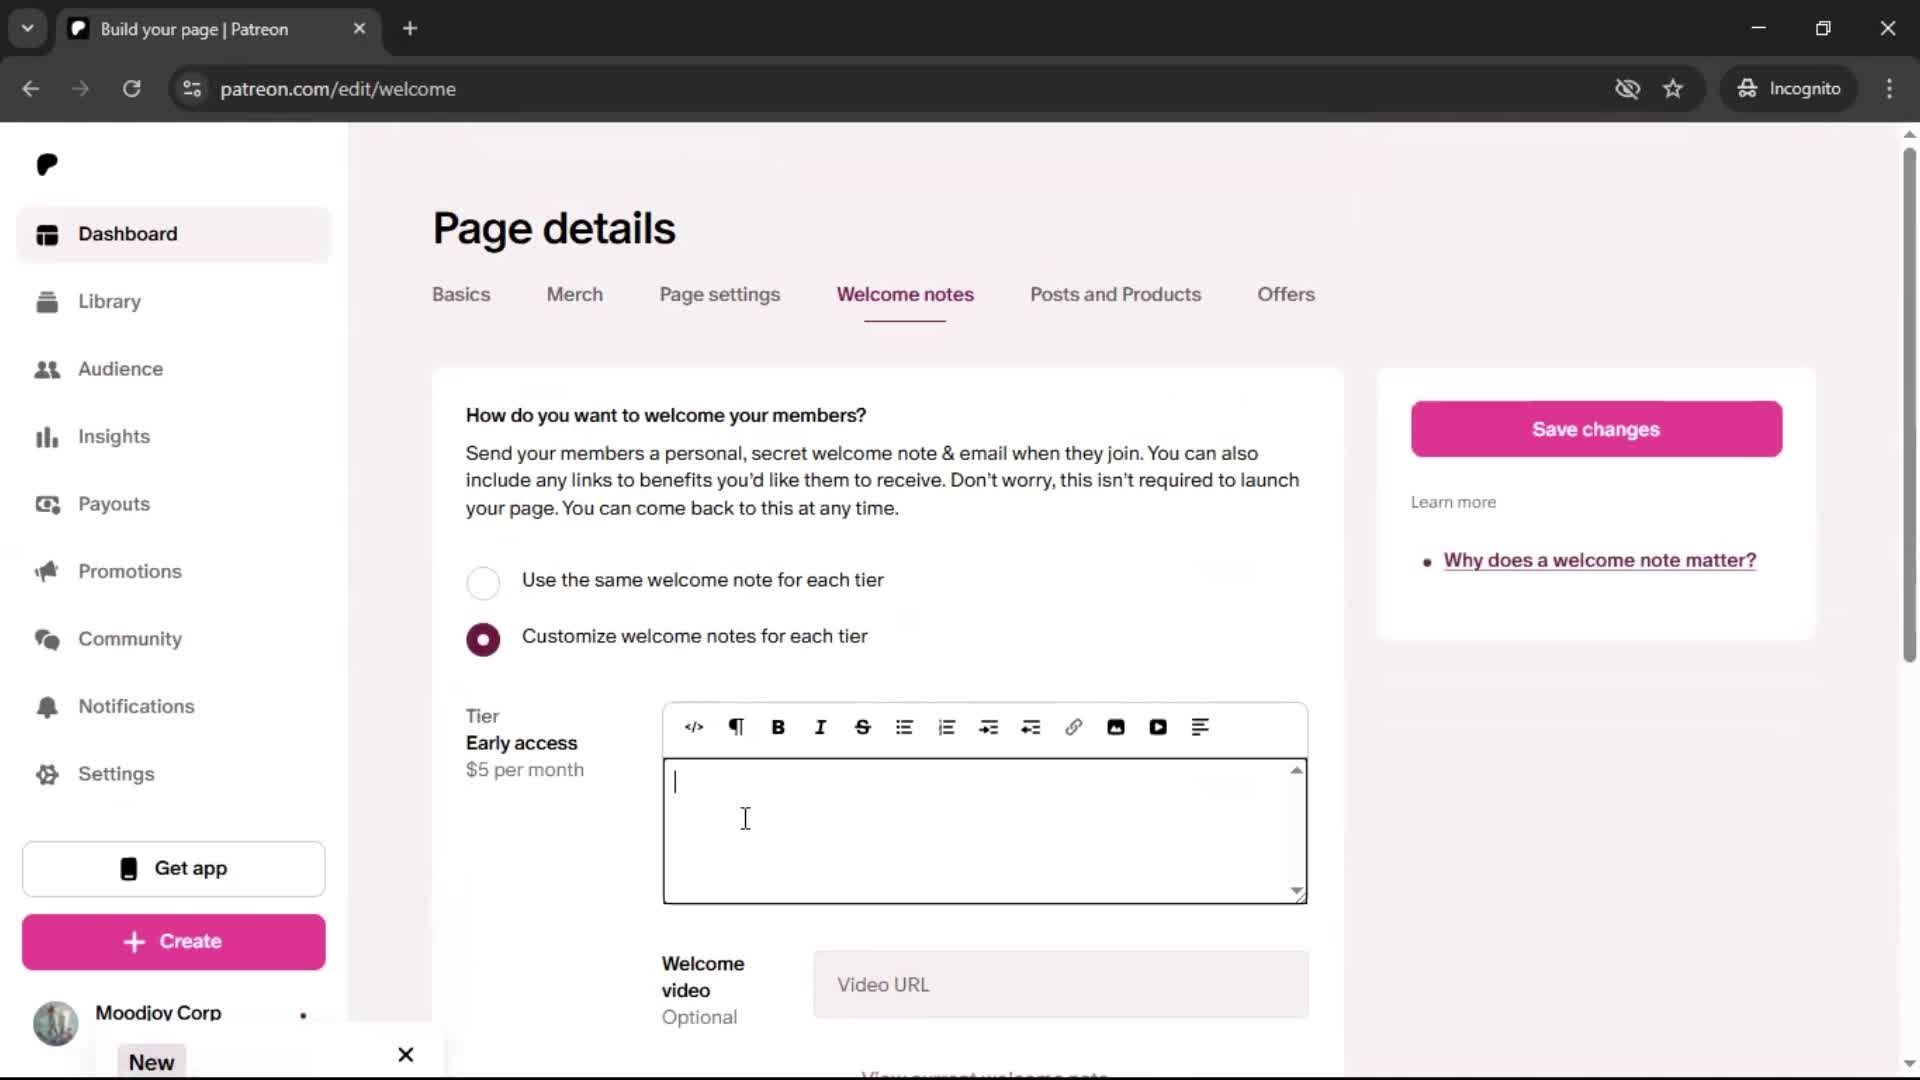Open the Page settings tab
1920x1080 pixels.
[x=720, y=295]
